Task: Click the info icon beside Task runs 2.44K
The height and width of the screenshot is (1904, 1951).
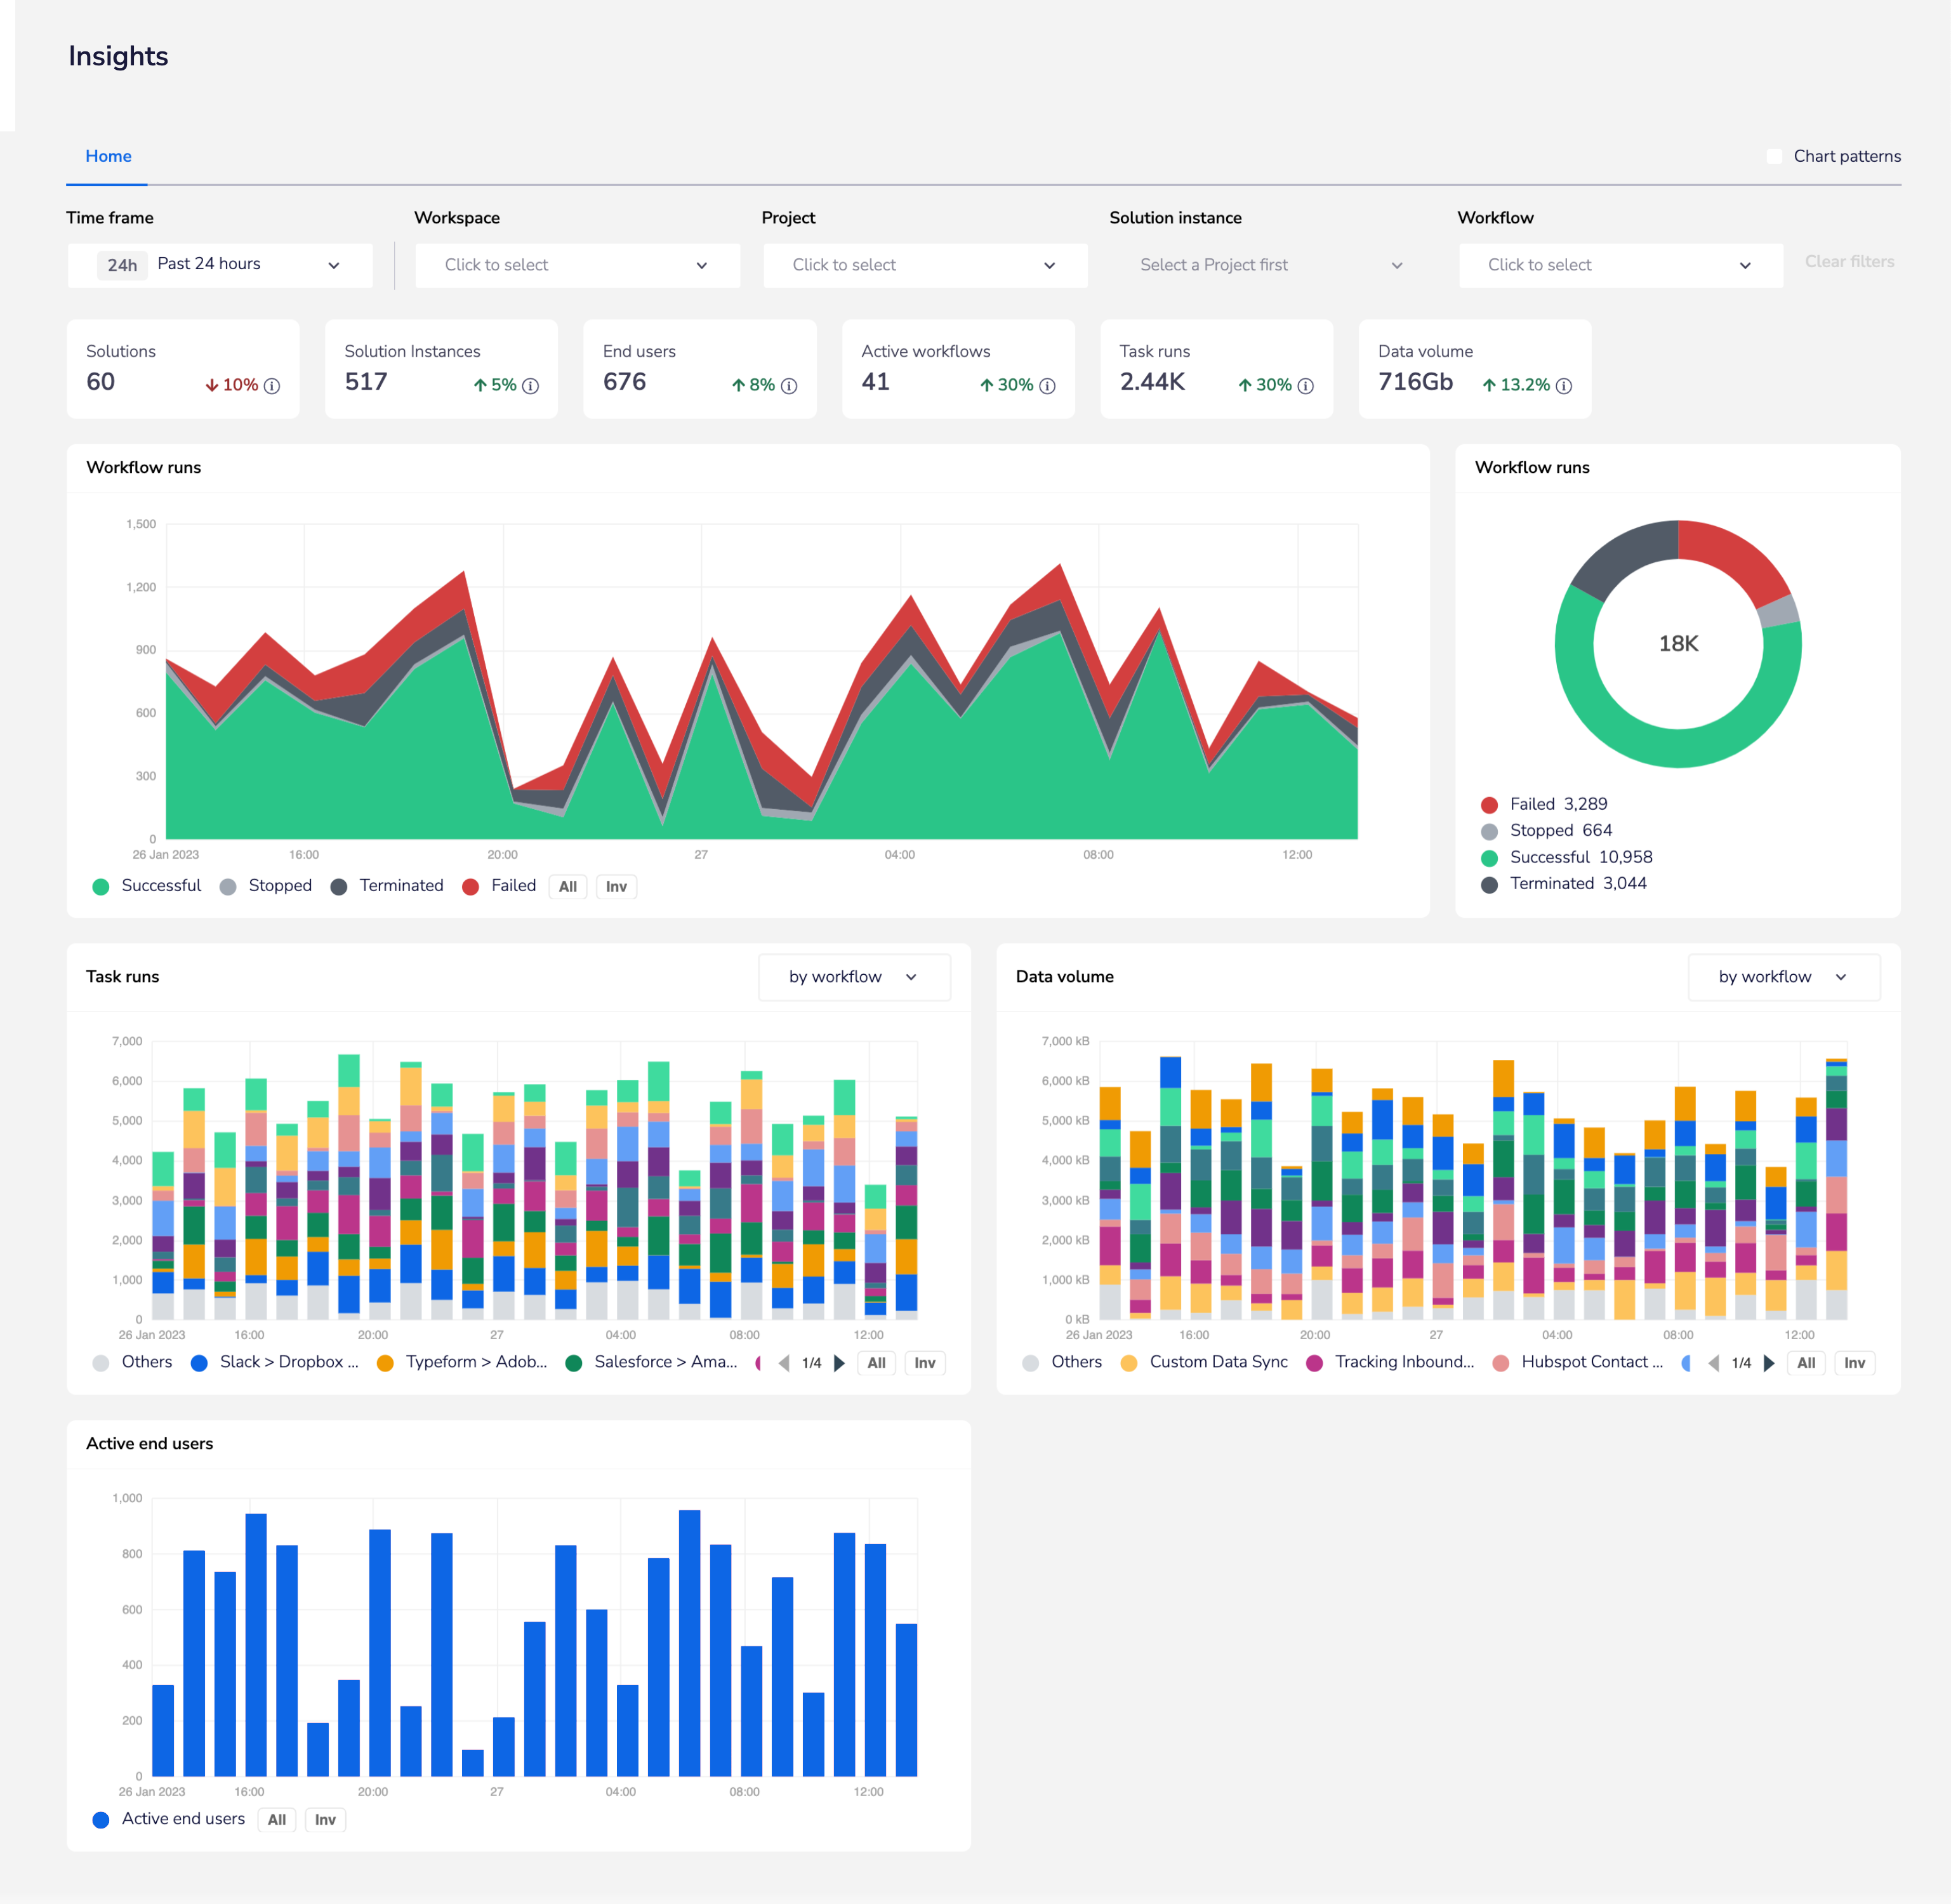Action: (1306, 385)
